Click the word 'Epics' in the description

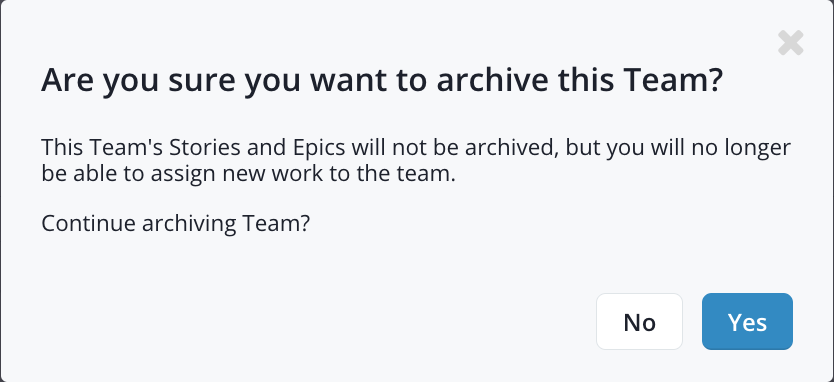[319, 148]
